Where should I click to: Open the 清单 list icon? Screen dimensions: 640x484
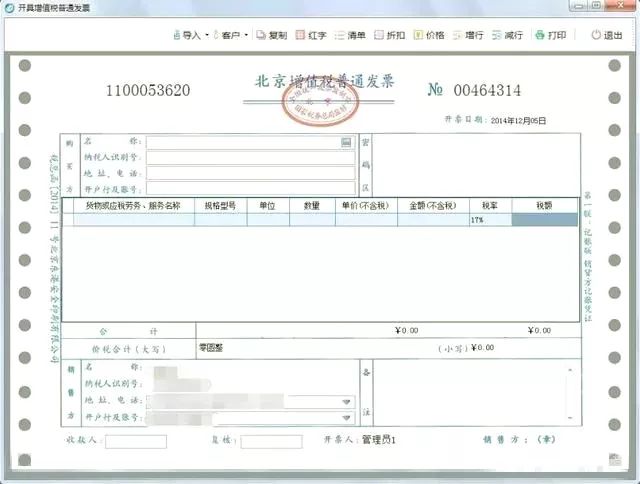click(x=339, y=36)
